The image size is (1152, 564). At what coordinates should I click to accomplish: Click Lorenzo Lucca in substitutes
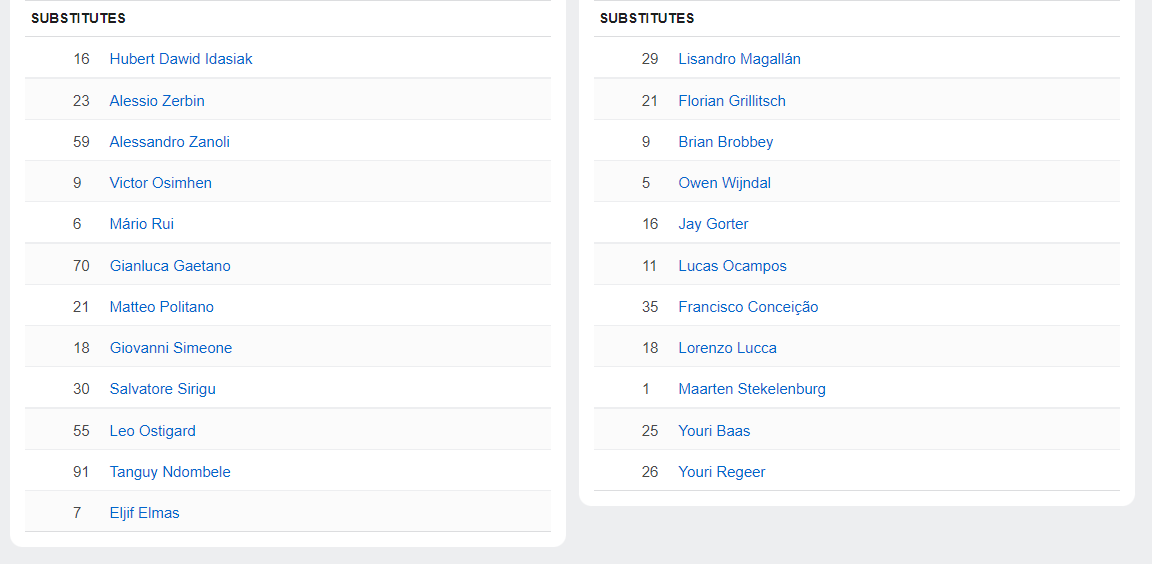(x=727, y=348)
